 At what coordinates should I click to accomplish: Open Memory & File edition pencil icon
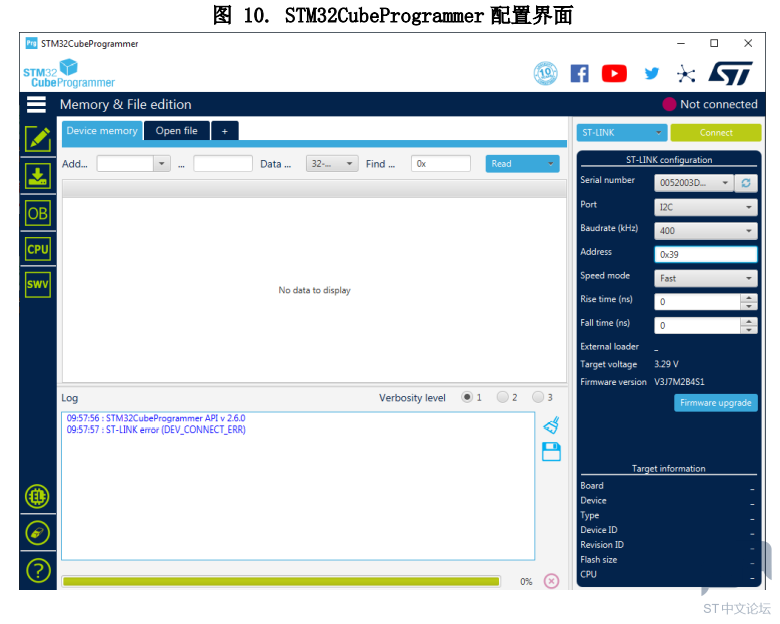pyautogui.click(x=38, y=139)
